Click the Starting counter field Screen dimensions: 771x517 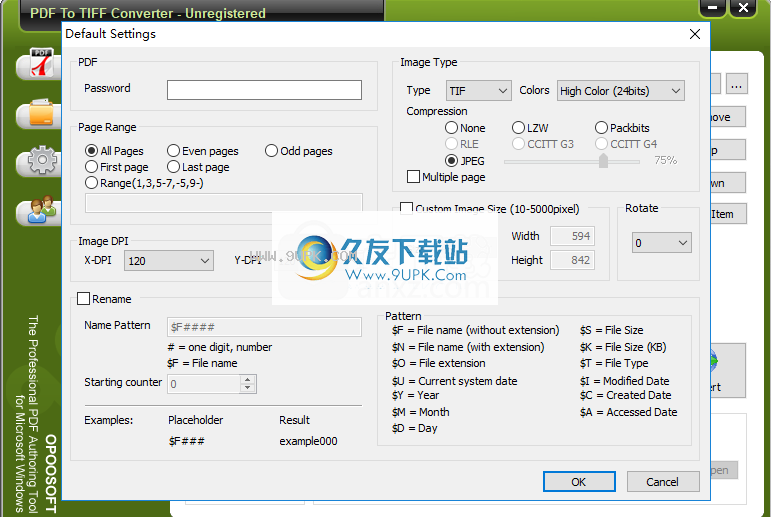pos(204,384)
